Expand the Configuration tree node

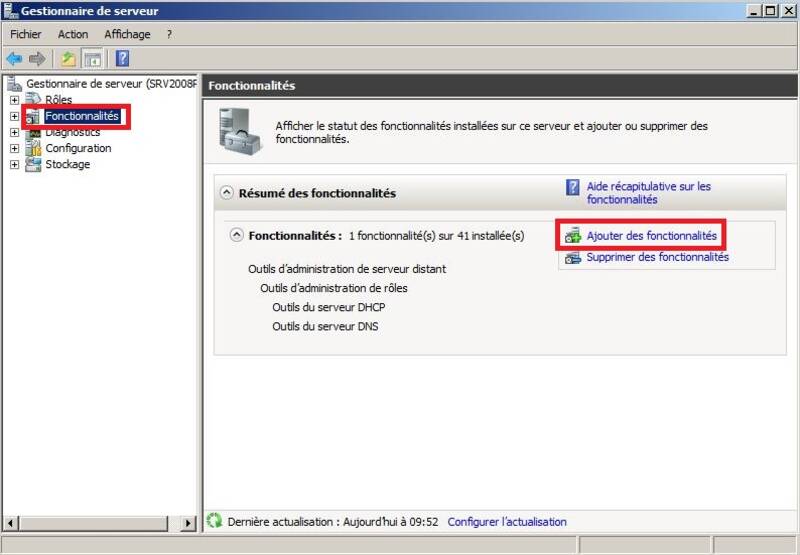click(15, 148)
